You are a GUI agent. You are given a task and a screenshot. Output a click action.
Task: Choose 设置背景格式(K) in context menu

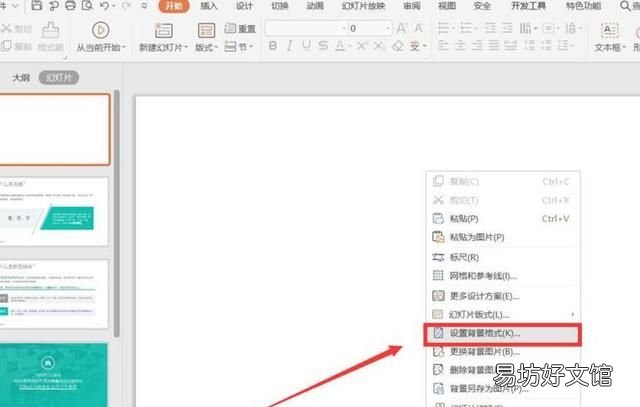pyautogui.click(x=502, y=334)
